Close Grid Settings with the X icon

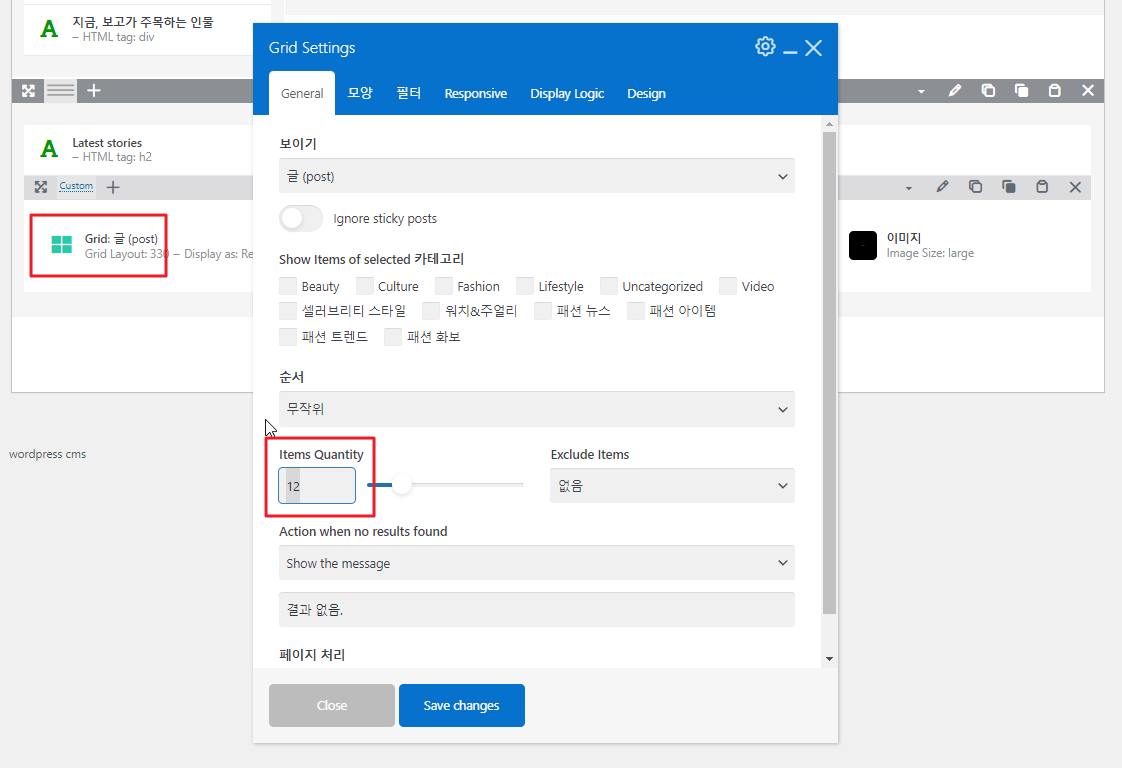pos(813,48)
